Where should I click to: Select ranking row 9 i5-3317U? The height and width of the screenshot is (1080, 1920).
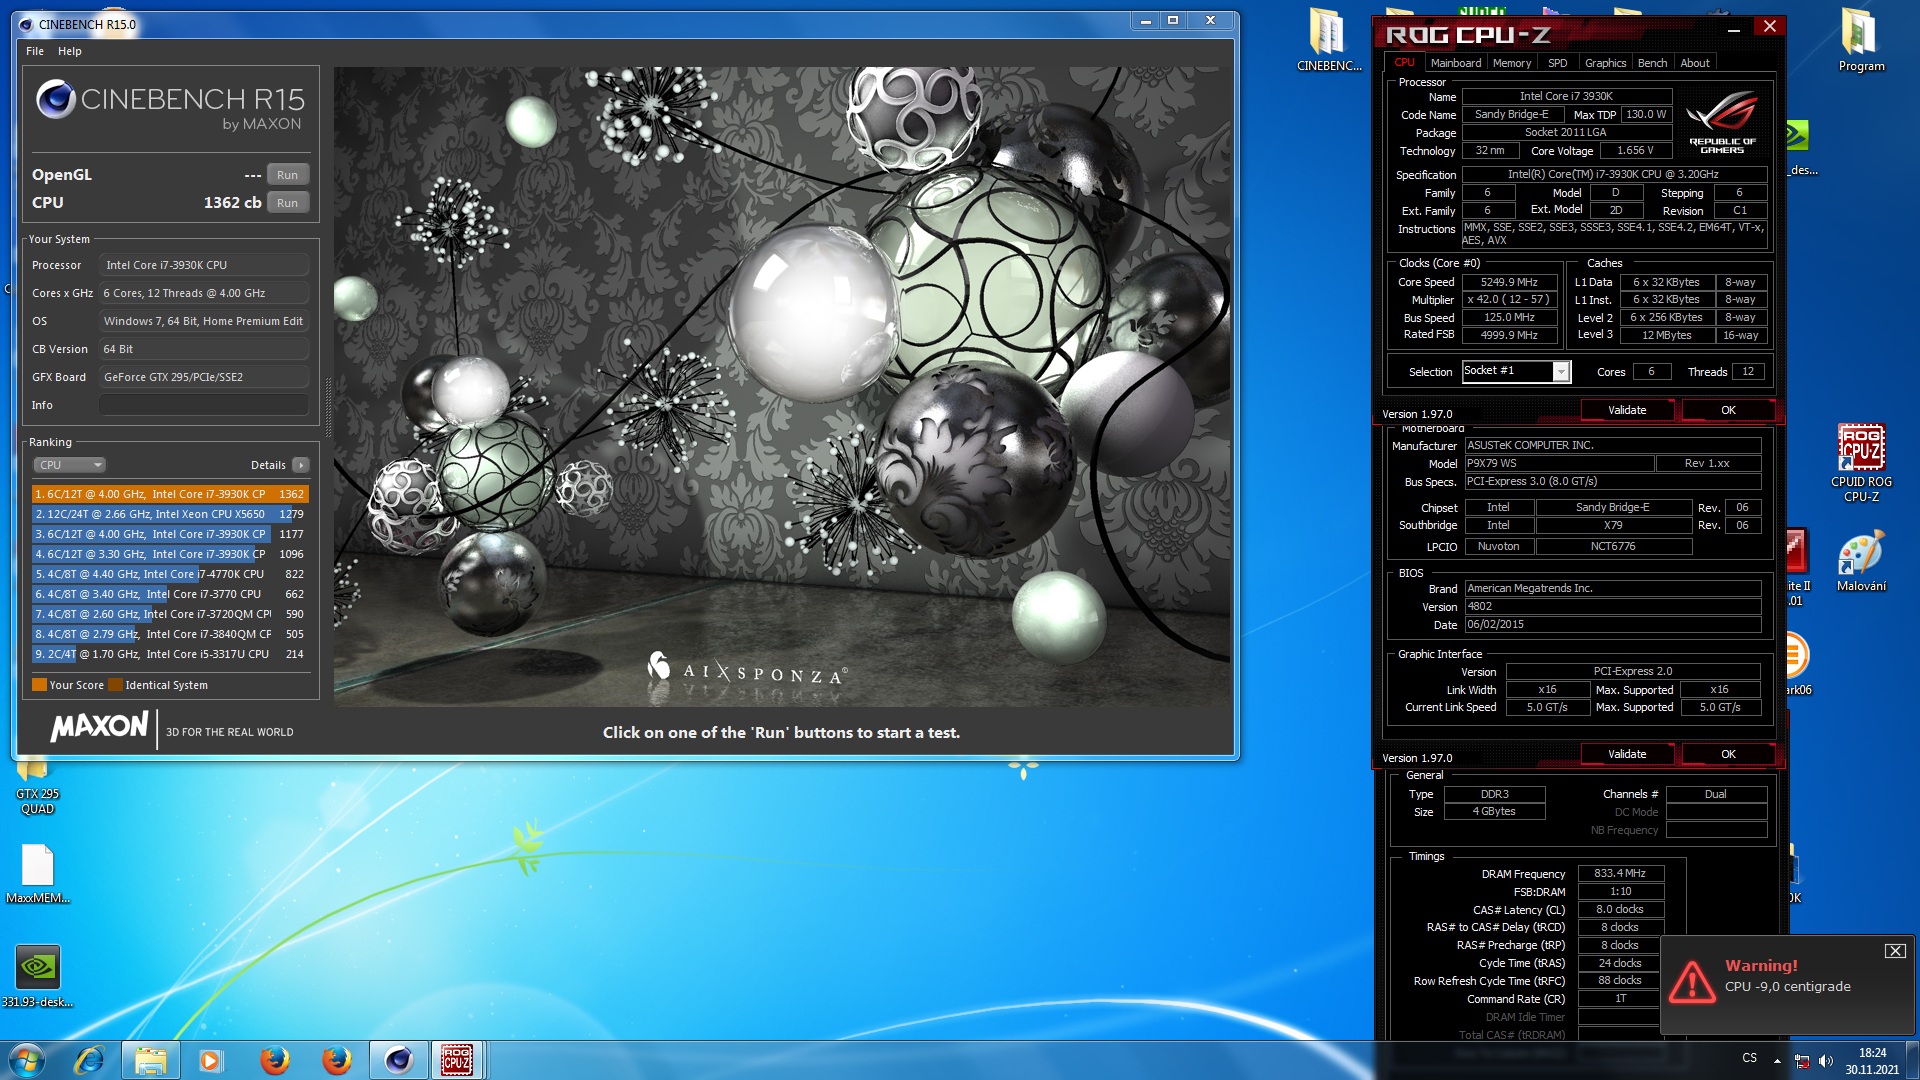tap(170, 654)
